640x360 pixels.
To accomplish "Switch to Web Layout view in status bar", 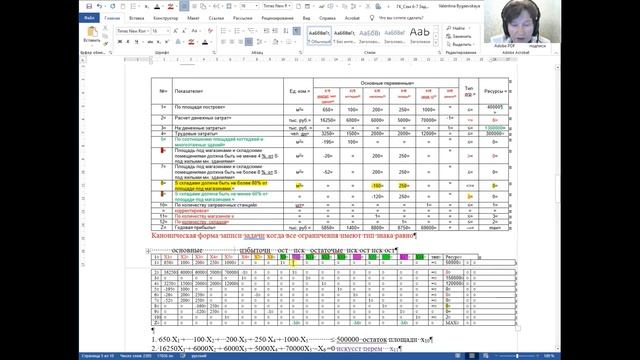I will point(485,356).
